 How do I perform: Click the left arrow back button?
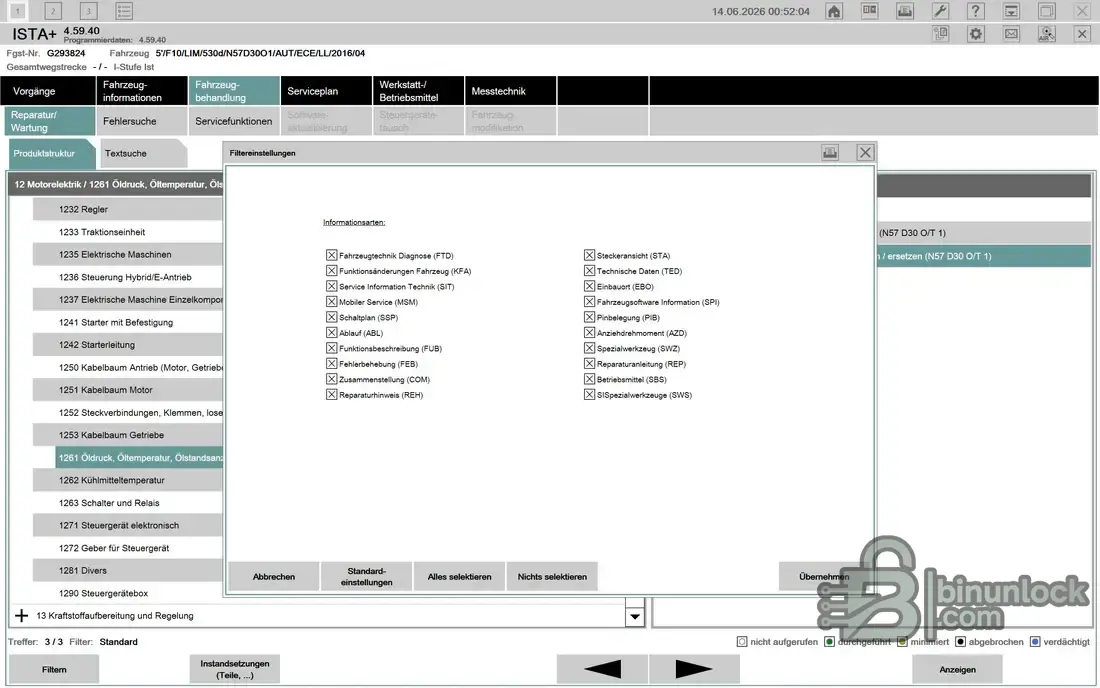(x=602, y=669)
